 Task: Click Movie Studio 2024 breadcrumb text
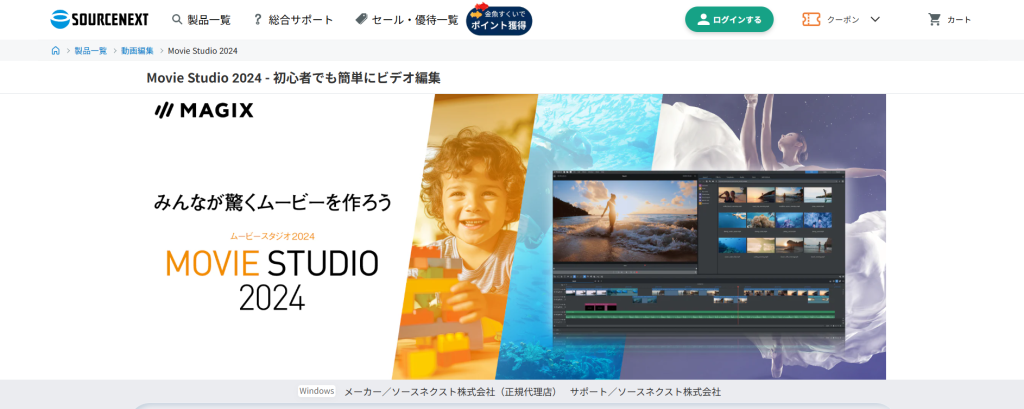click(x=202, y=50)
